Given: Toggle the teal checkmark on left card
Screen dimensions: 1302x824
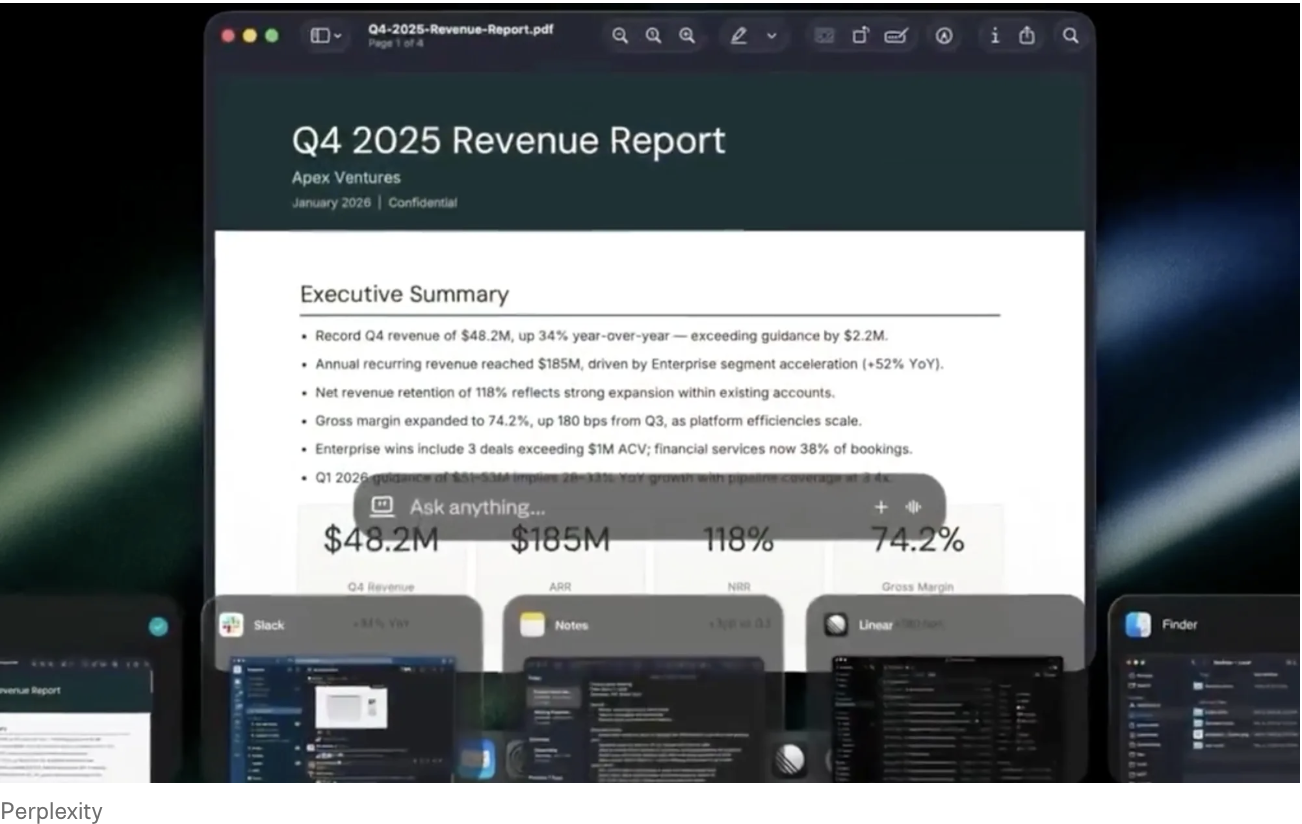Looking at the screenshot, I should pyautogui.click(x=158, y=627).
